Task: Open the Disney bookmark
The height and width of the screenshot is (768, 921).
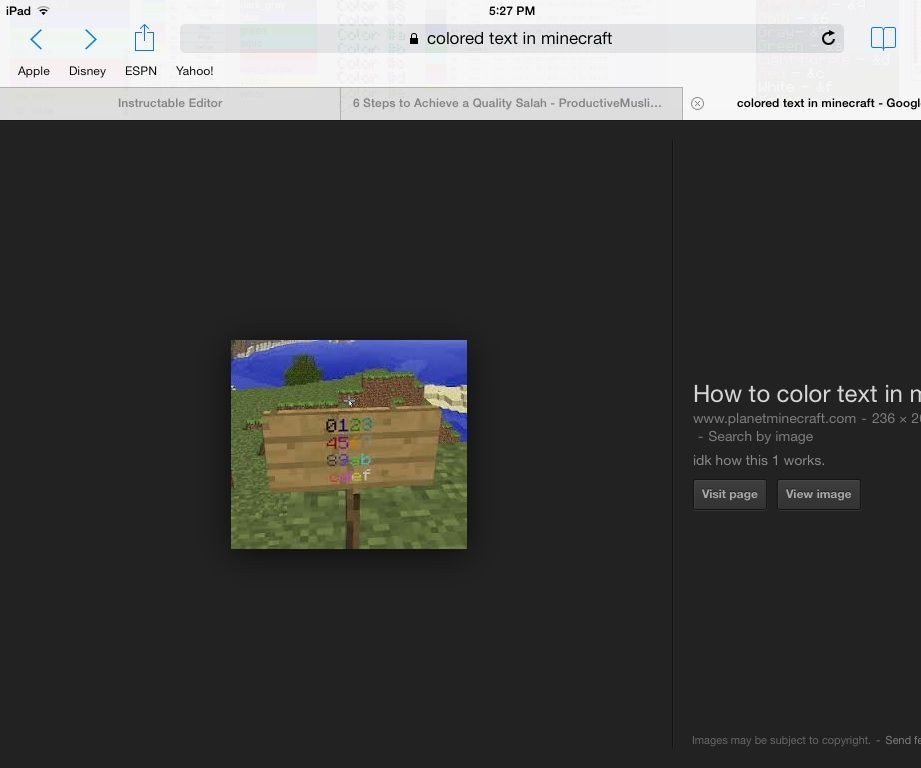Action: tap(88, 71)
